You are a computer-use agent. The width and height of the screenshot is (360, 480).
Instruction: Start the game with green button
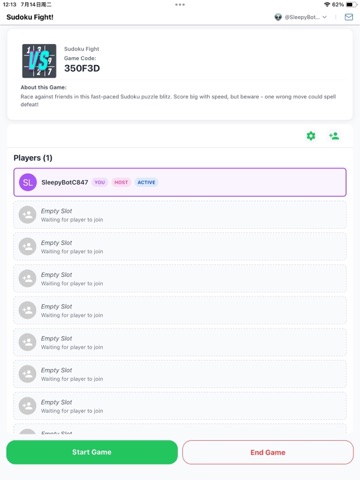pos(92,452)
